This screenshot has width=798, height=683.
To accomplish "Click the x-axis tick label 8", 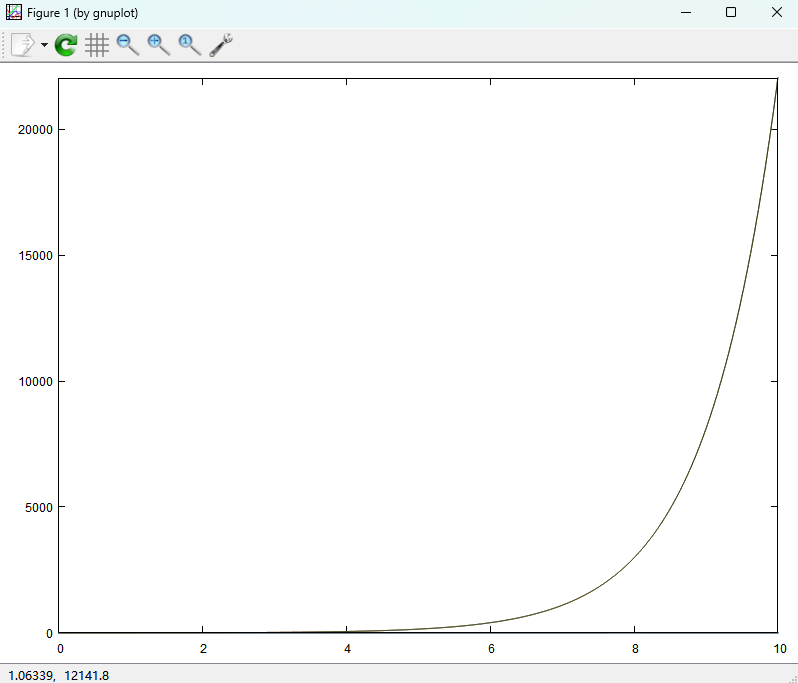I will pos(634,648).
